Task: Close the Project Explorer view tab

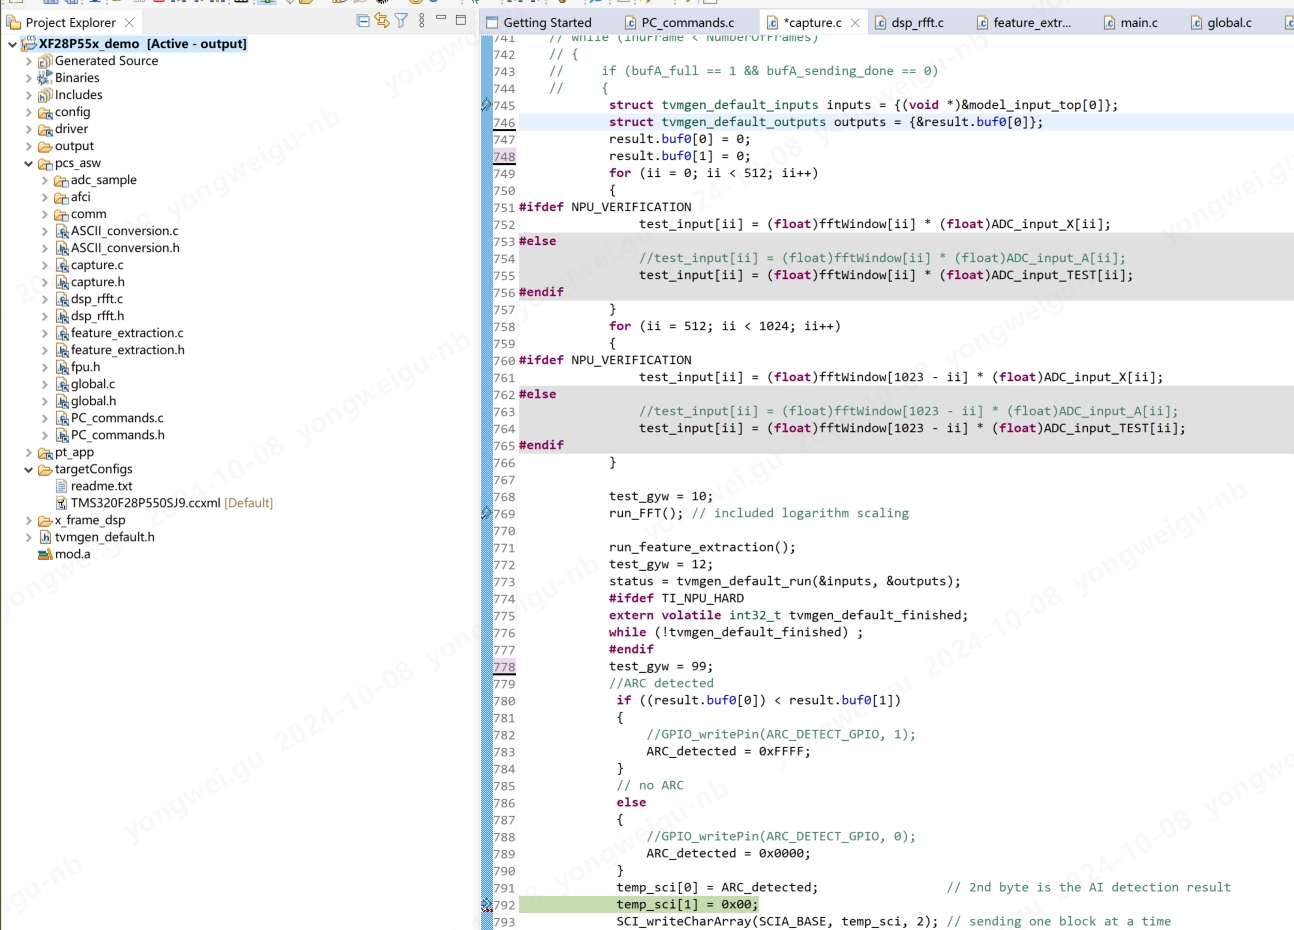Action: tap(129, 22)
